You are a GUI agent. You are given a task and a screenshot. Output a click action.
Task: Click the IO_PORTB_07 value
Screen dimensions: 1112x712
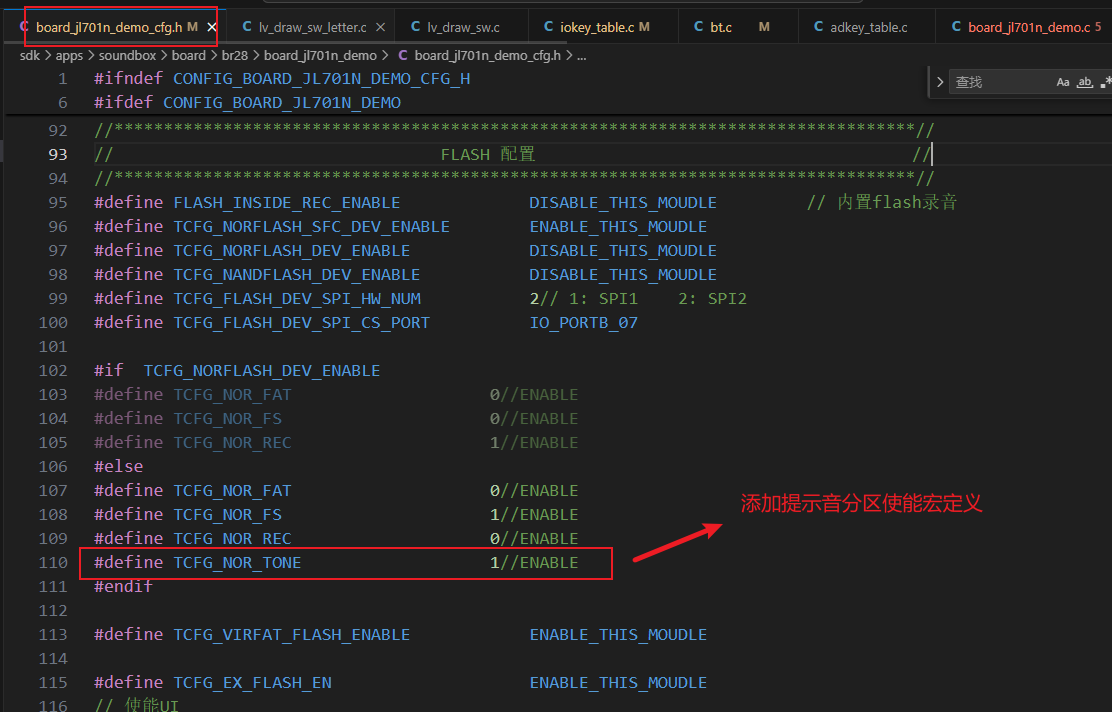tap(584, 322)
